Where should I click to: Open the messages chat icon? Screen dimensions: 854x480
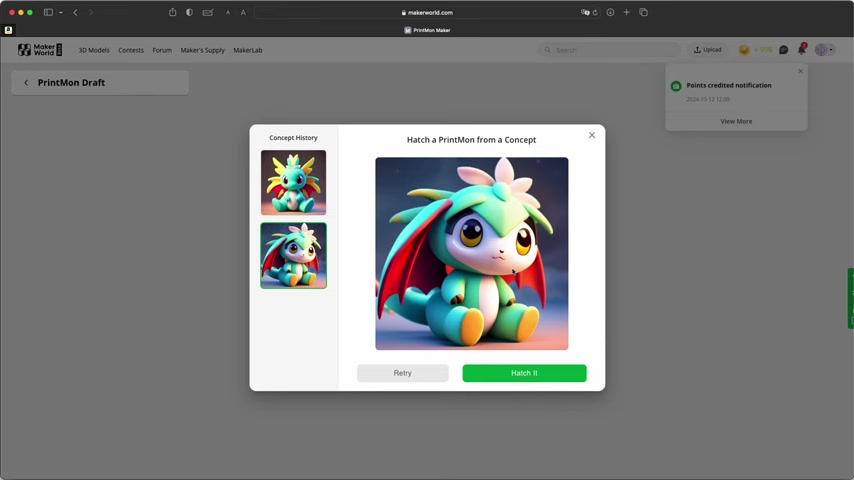783,50
